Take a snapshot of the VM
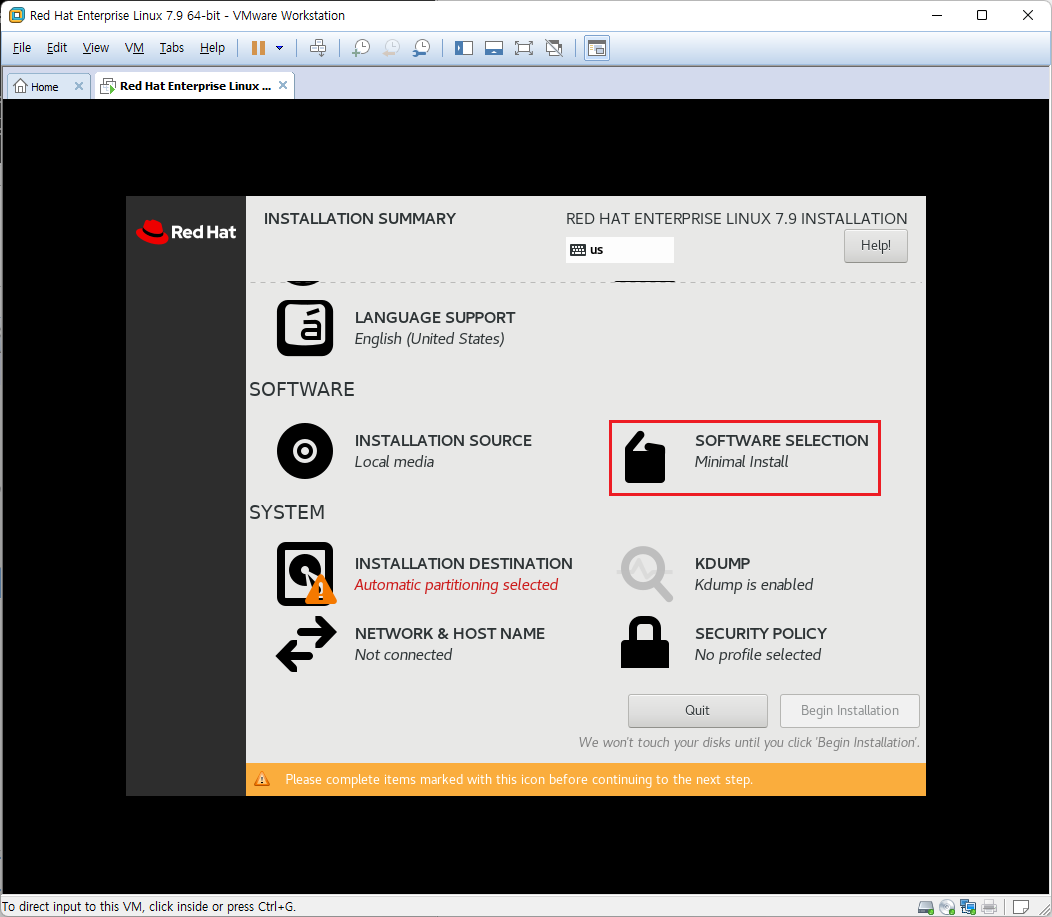The height and width of the screenshot is (917, 1052). point(361,48)
